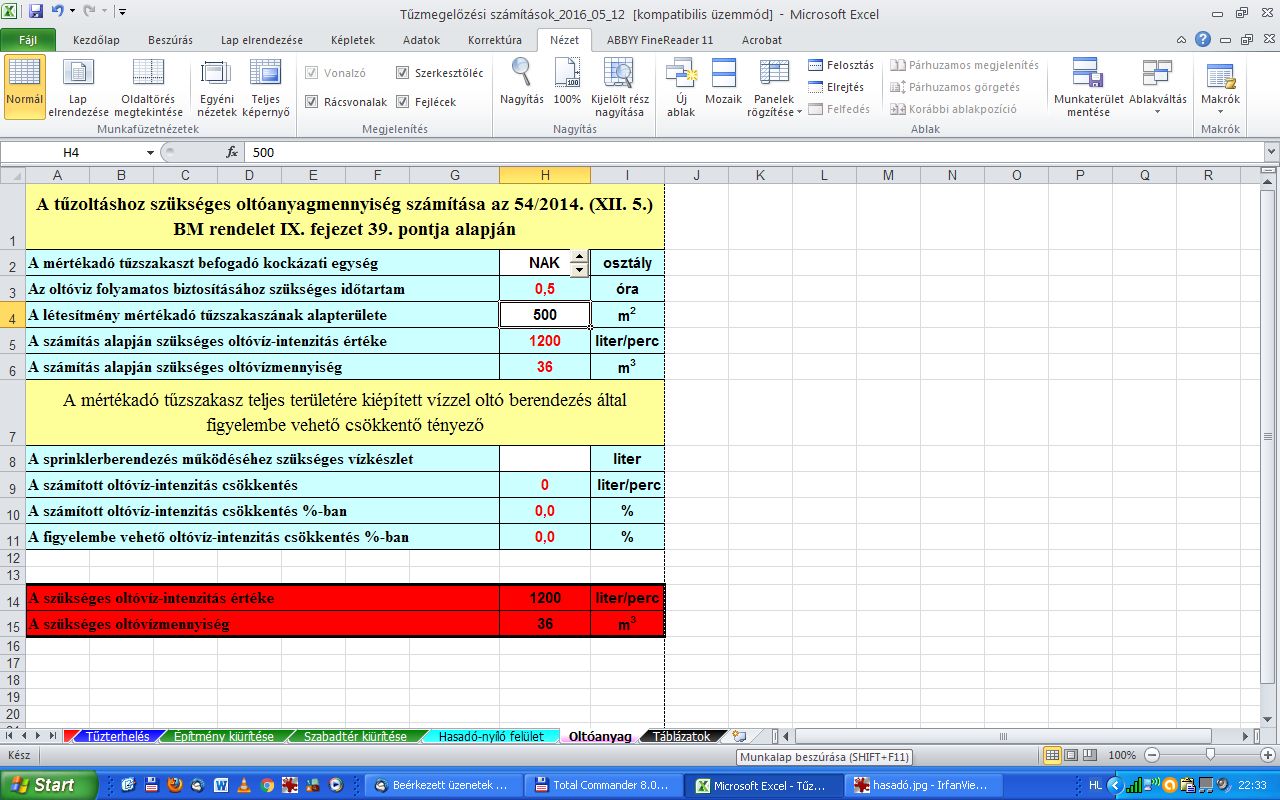Open the Nagyítás zoom dialog
Image resolution: width=1280 pixels, height=800 pixels.
pos(522,82)
